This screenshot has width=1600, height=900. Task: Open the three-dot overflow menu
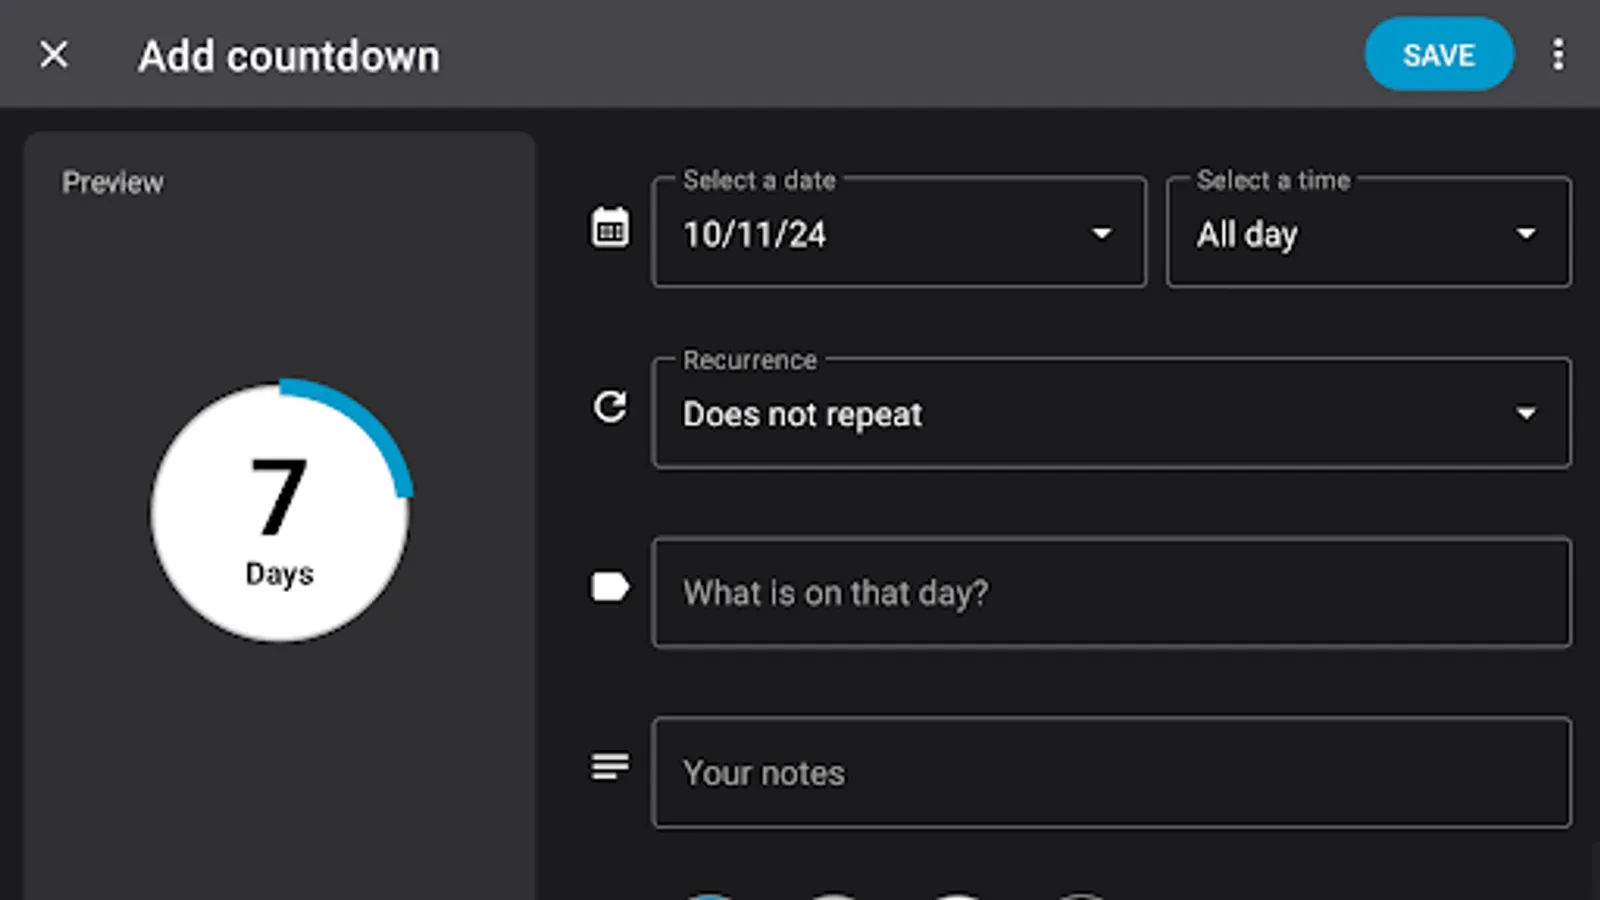(1558, 55)
